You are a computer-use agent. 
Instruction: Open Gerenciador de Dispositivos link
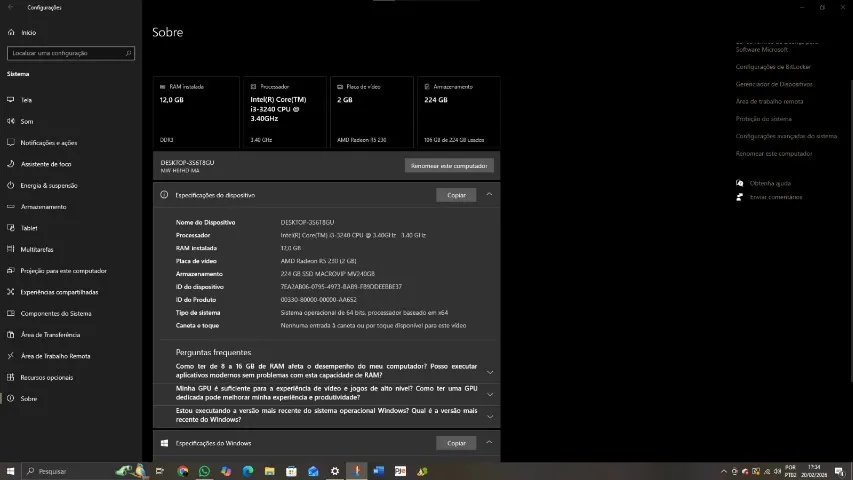774,84
